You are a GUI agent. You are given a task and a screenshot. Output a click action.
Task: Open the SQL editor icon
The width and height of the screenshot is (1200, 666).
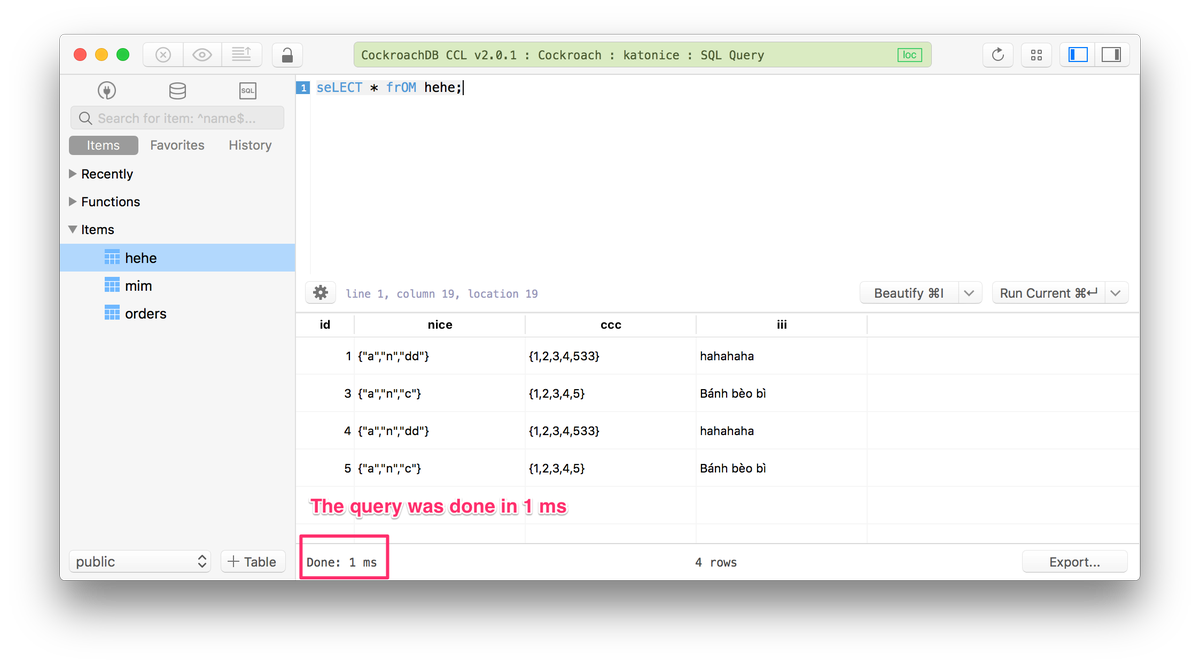click(x=248, y=91)
